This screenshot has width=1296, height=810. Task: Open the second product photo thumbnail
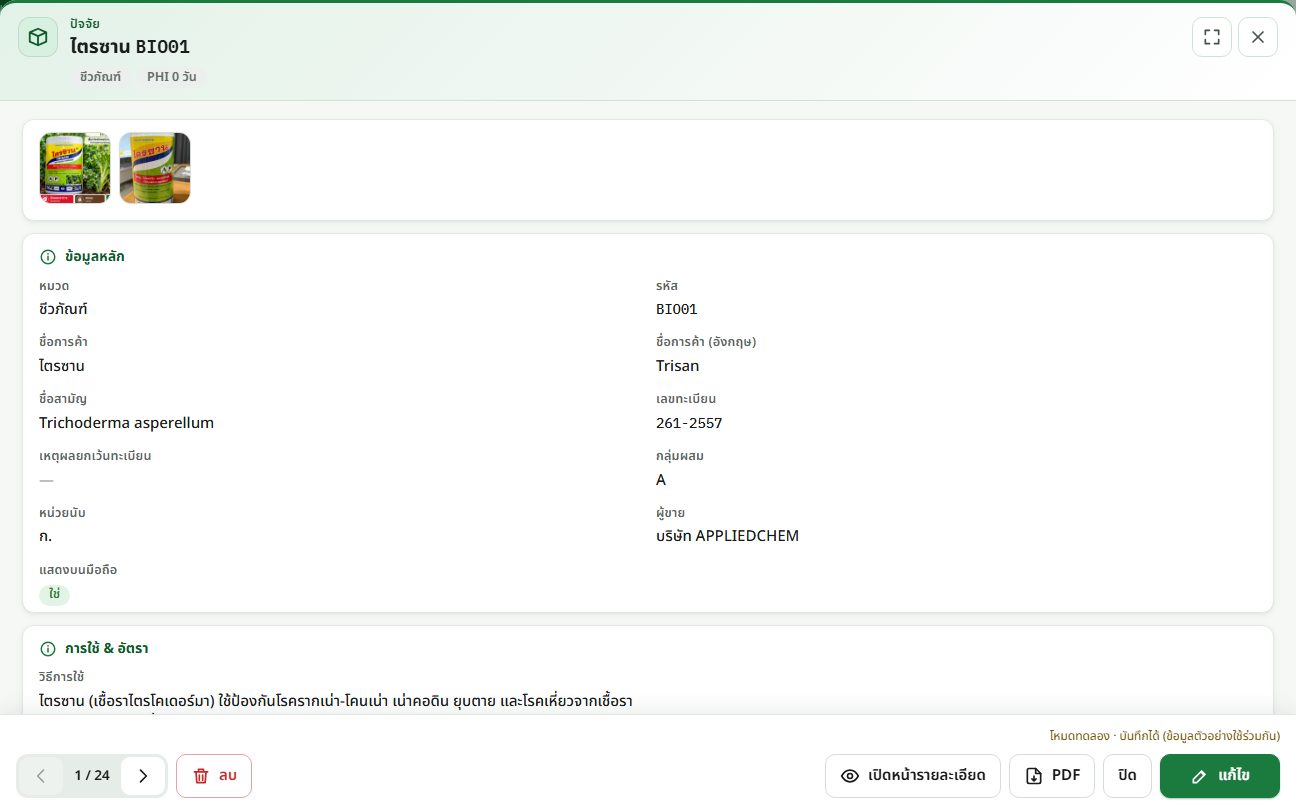[x=155, y=168]
